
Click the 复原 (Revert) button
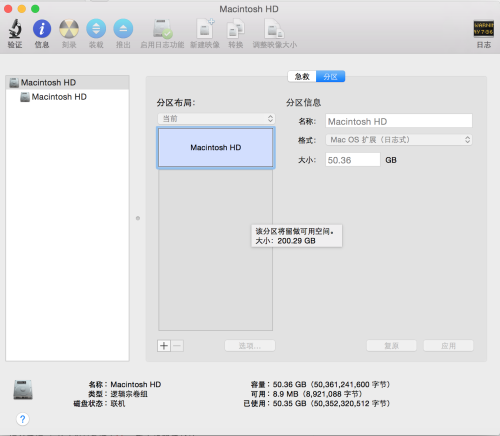point(391,346)
